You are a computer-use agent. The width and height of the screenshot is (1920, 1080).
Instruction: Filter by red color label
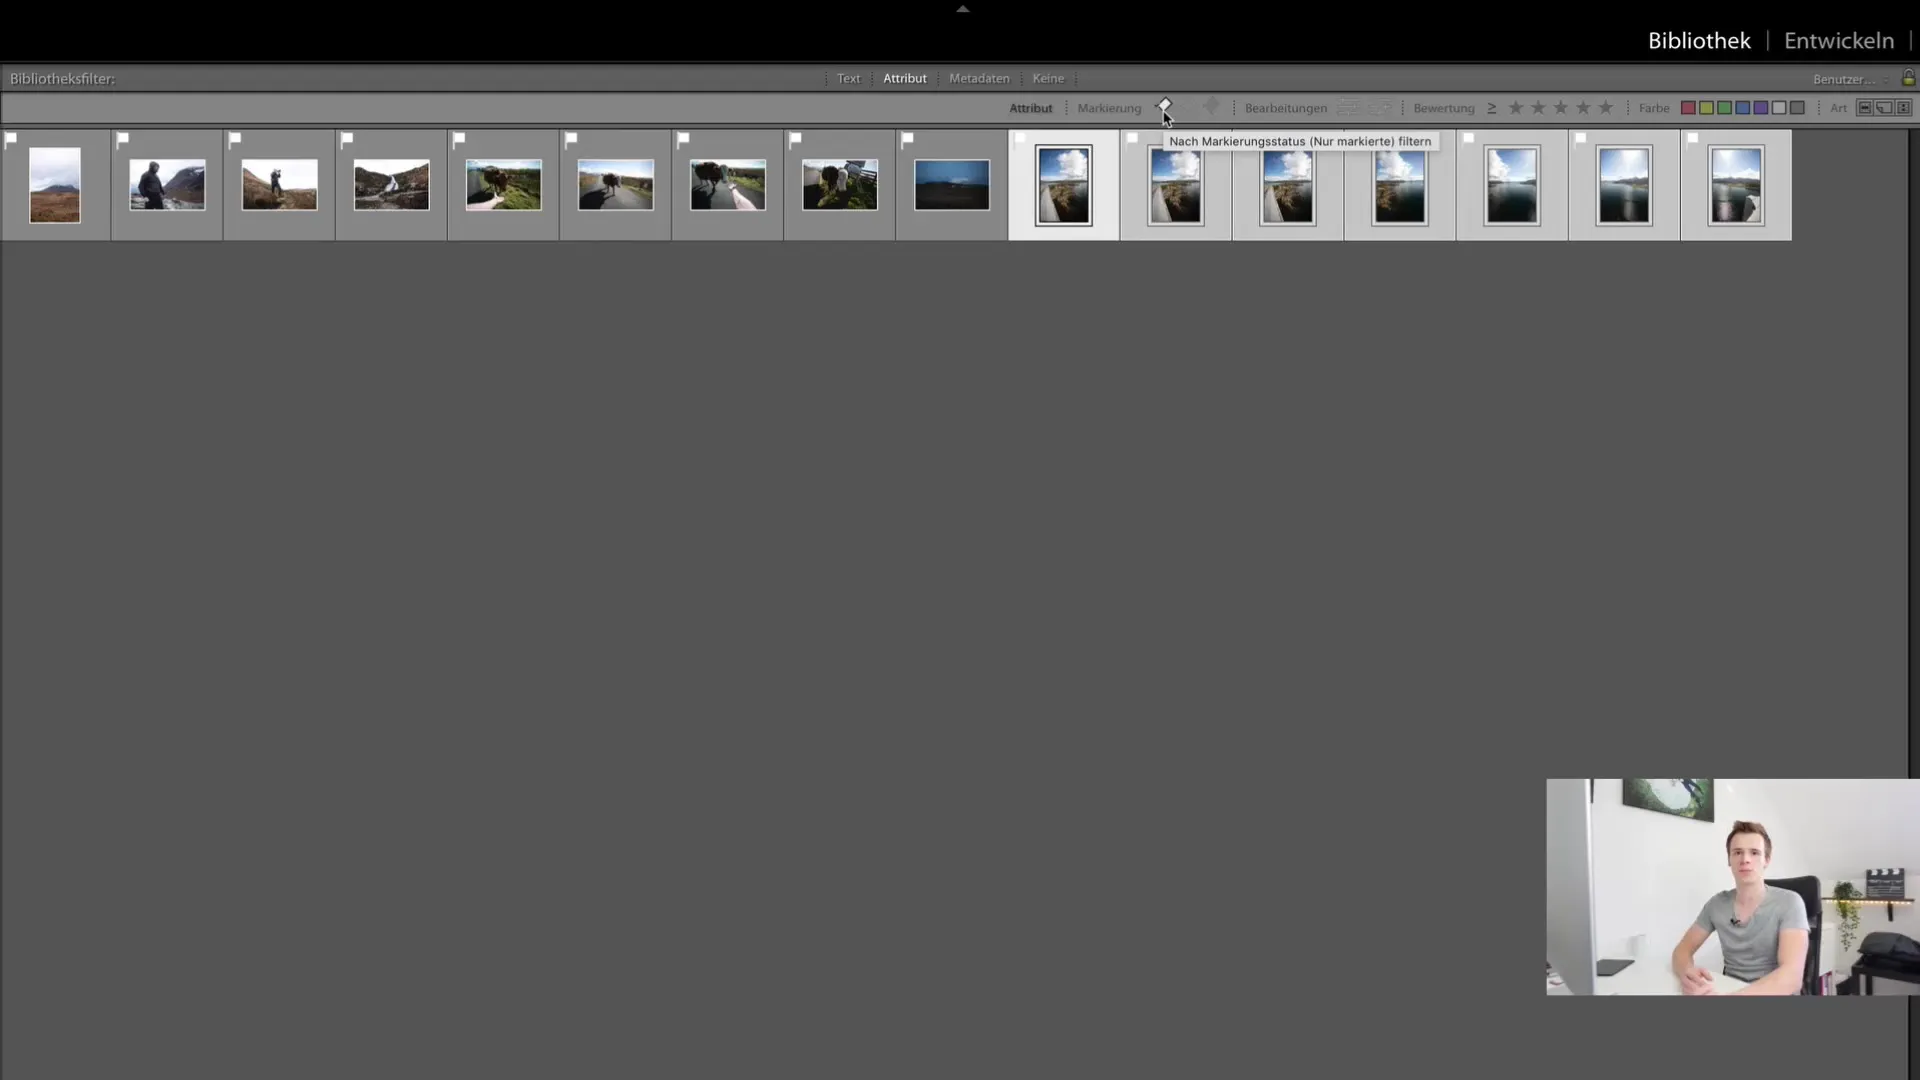(1688, 108)
